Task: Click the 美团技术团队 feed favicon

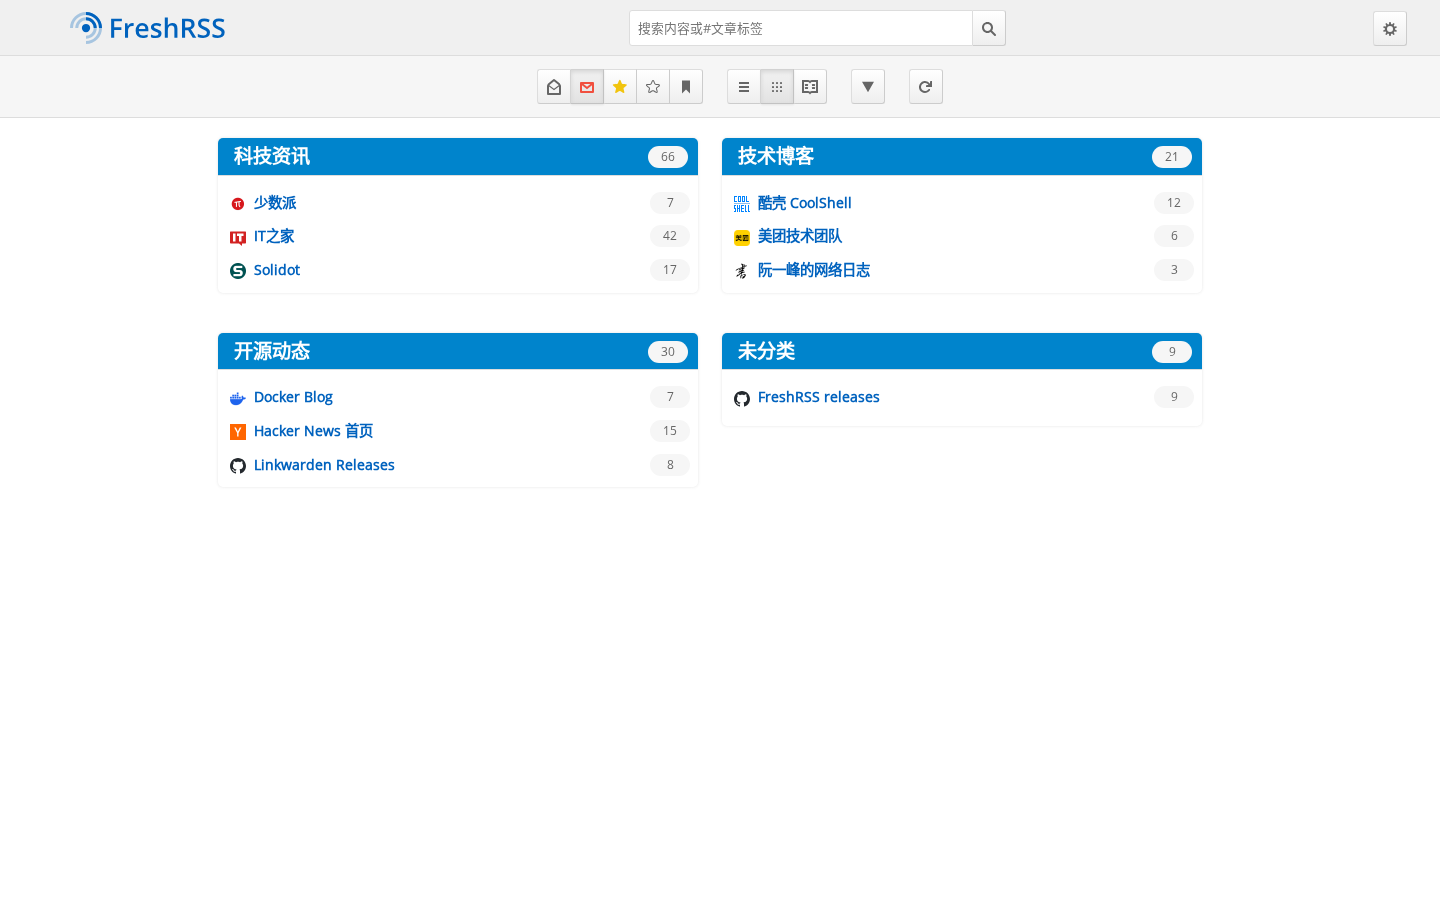Action: coord(742,238)
